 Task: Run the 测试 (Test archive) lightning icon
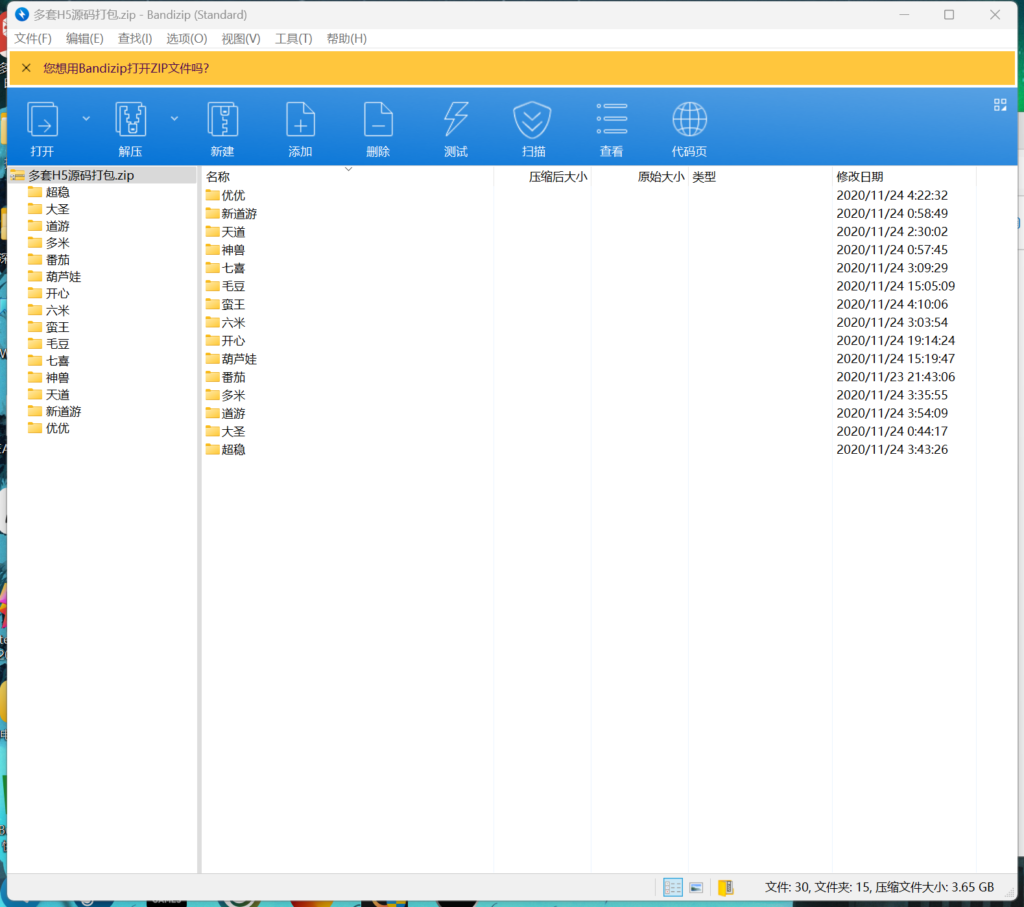point(456,121)
